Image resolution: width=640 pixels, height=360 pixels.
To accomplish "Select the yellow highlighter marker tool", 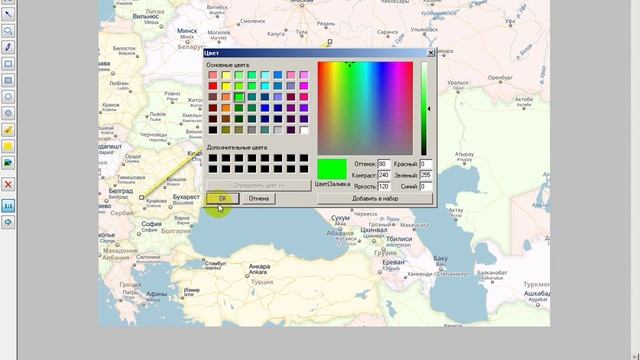I will pos(8,130).
